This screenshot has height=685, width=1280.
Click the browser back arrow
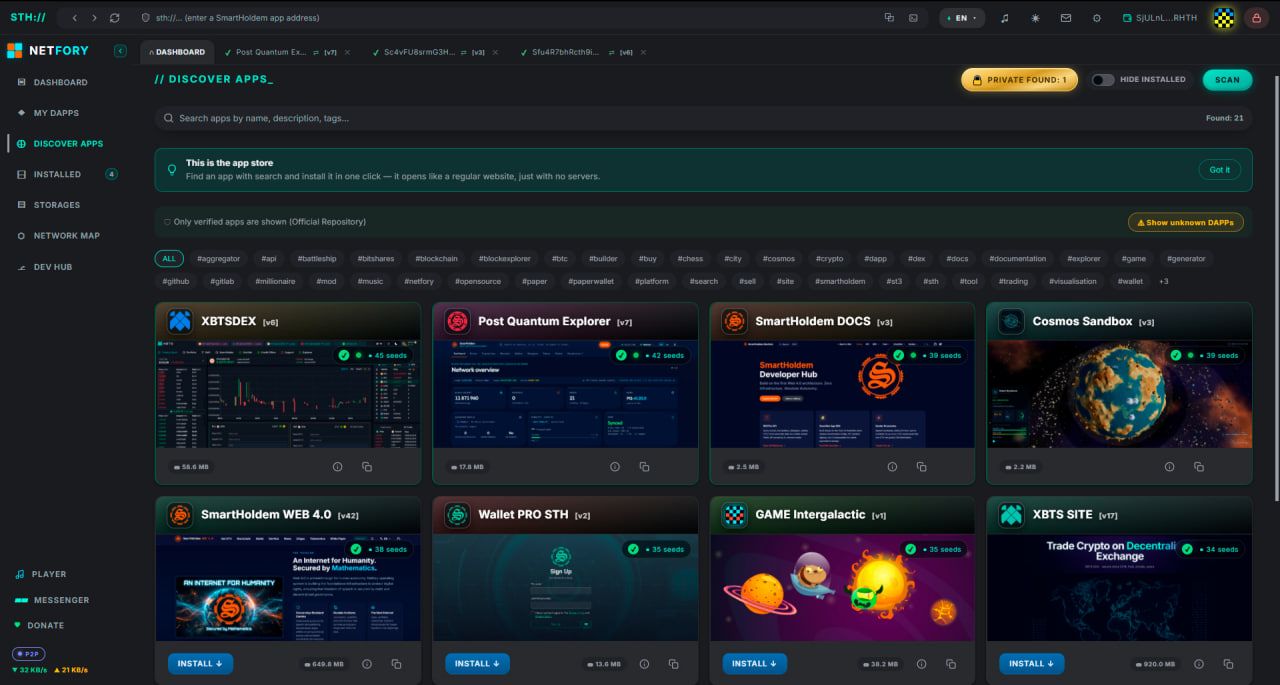point(75,18)
